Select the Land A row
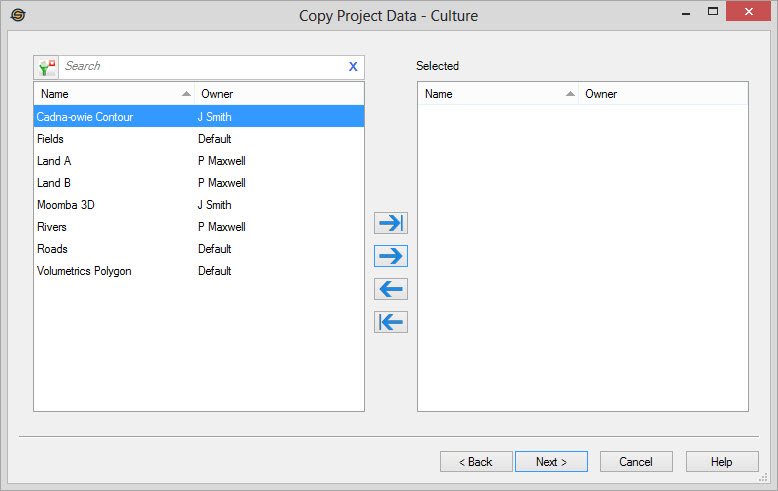Viewport: 778px width, 491px height. pos(199,161)
